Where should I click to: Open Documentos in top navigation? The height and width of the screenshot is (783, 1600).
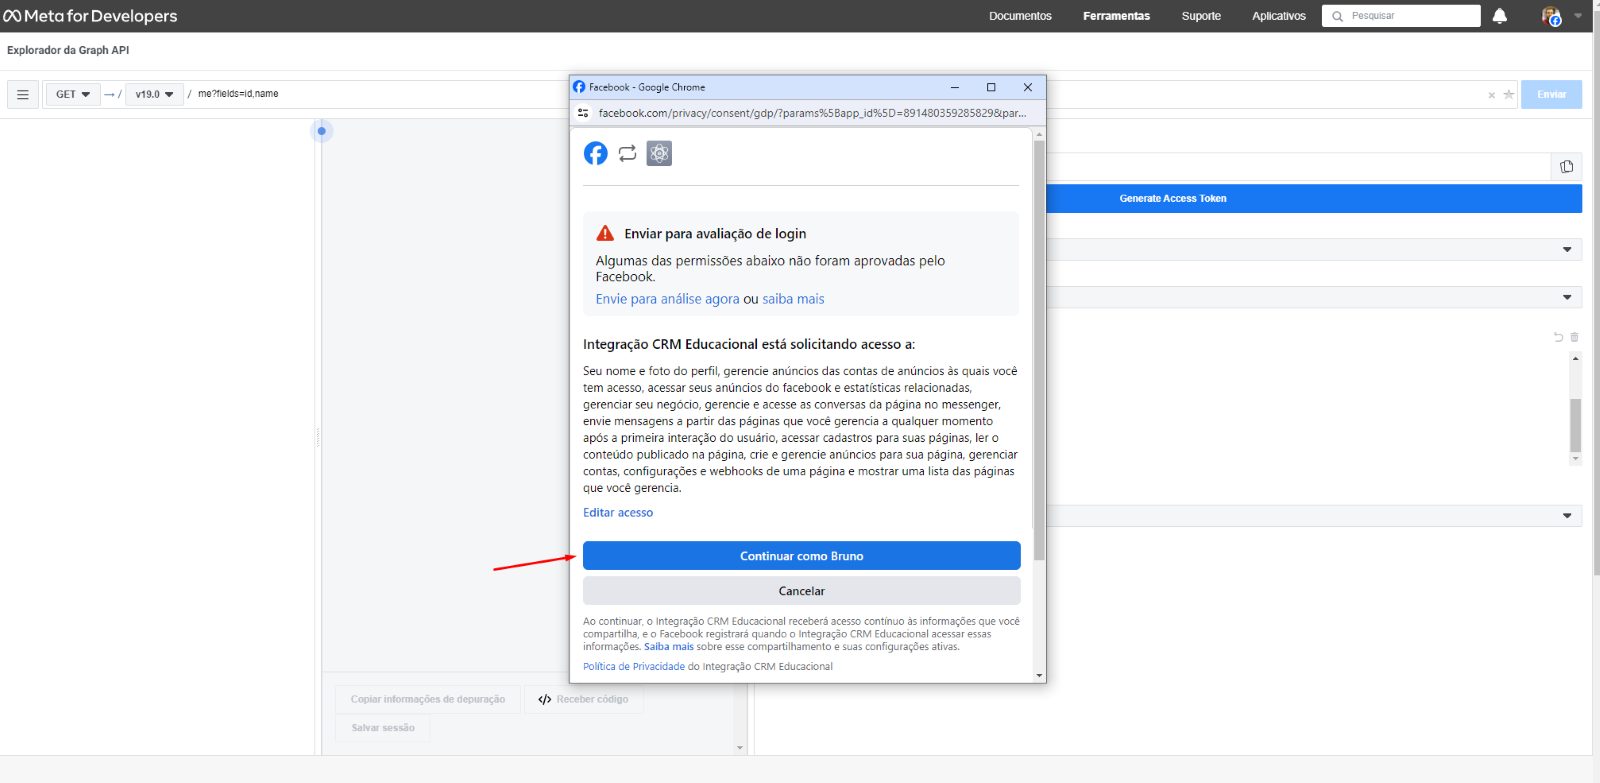[x=1020, y=16]
